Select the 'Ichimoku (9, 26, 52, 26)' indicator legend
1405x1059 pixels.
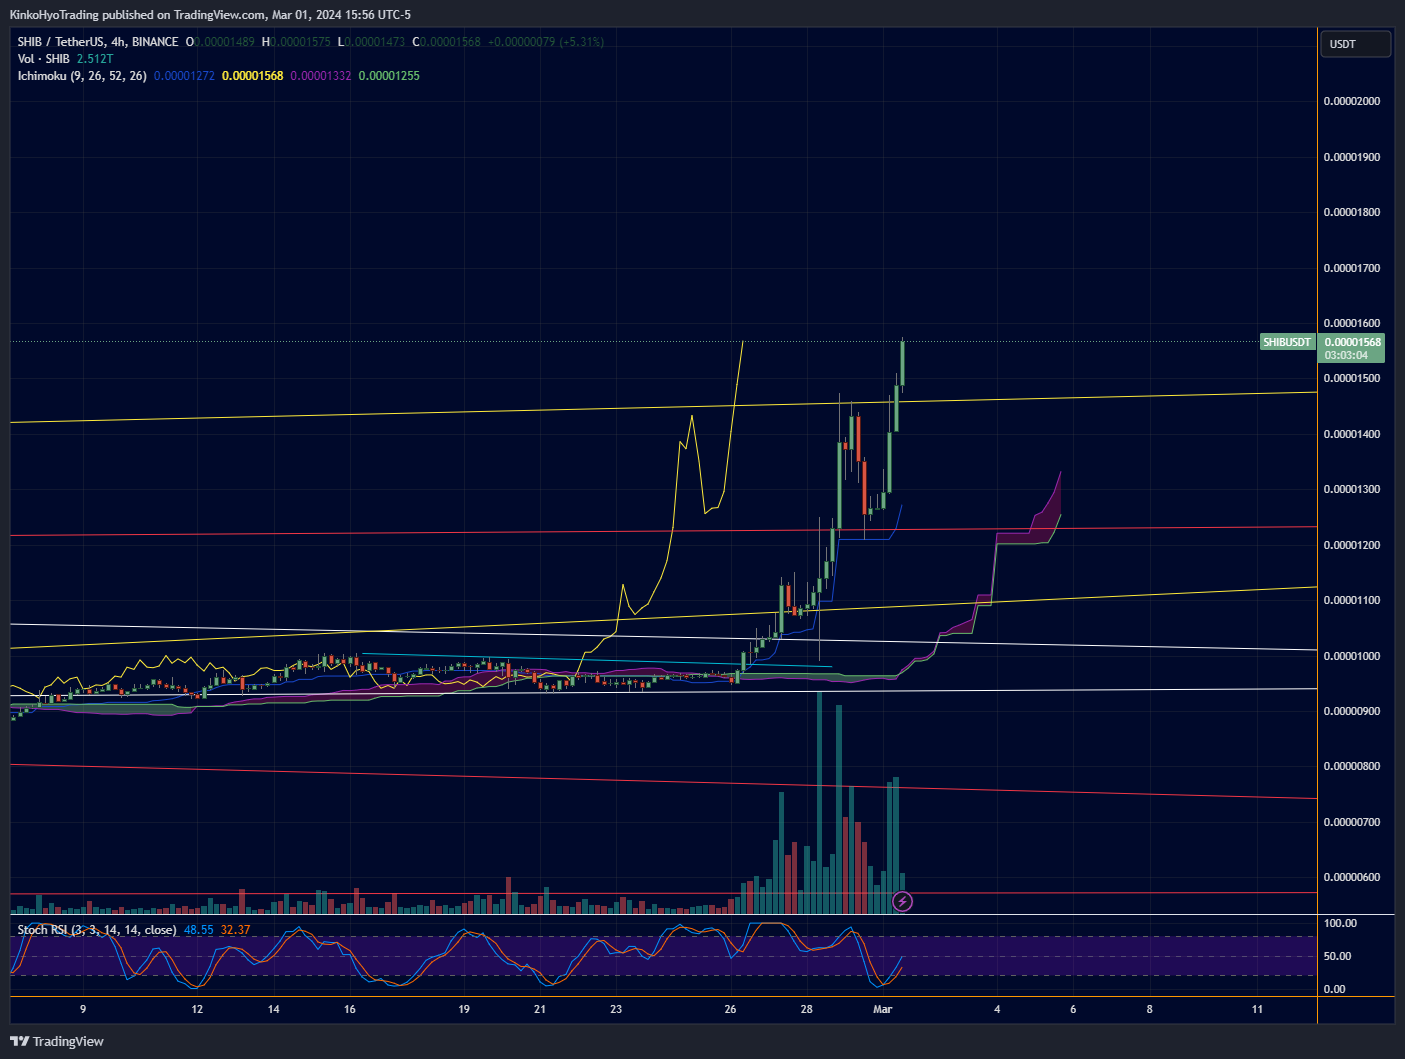(x=82, y=76)
